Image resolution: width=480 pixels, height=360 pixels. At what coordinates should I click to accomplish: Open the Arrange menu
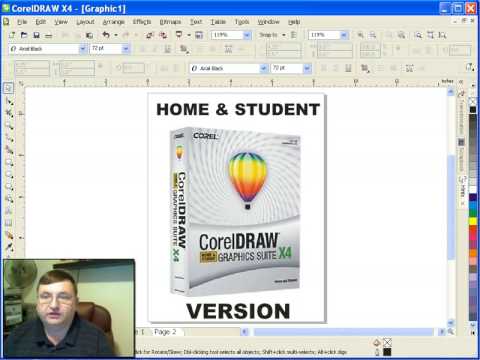pyautogui.click(x=113, y=22)
